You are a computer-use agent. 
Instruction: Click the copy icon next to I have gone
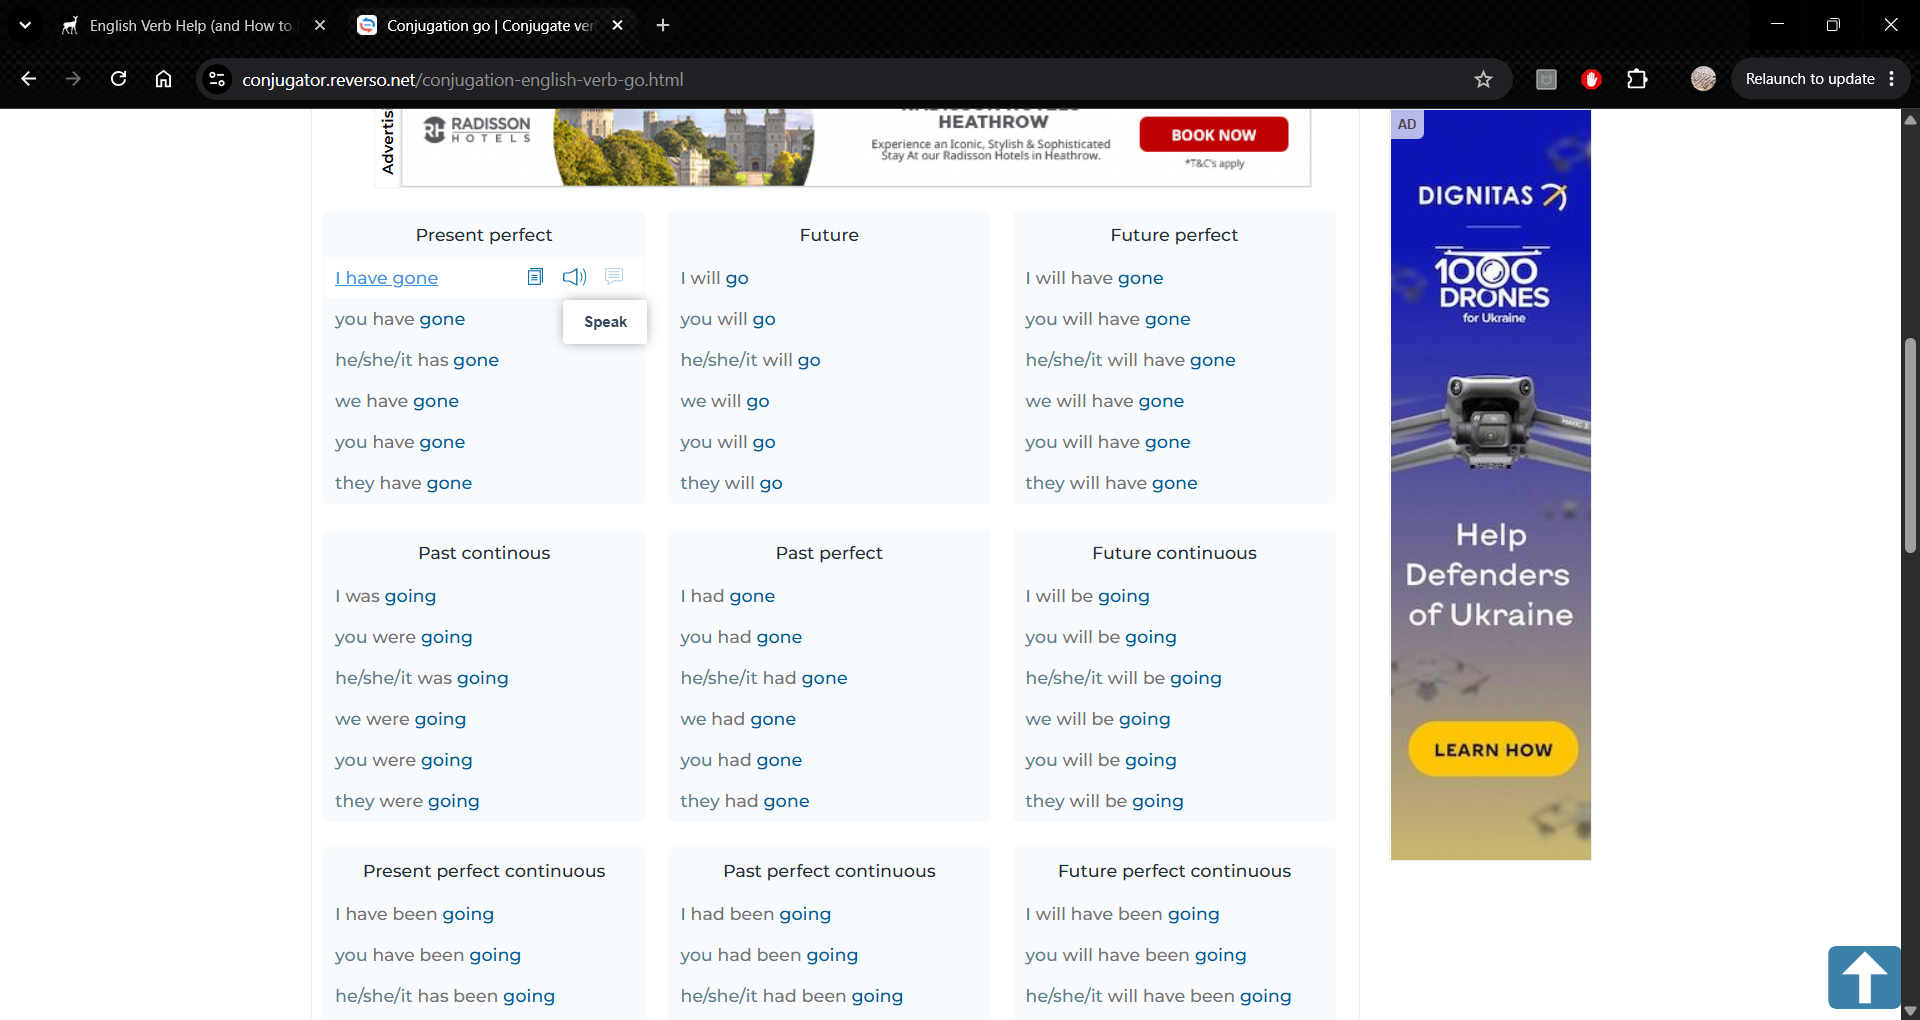pyautogui.click(x=535, y=277)
